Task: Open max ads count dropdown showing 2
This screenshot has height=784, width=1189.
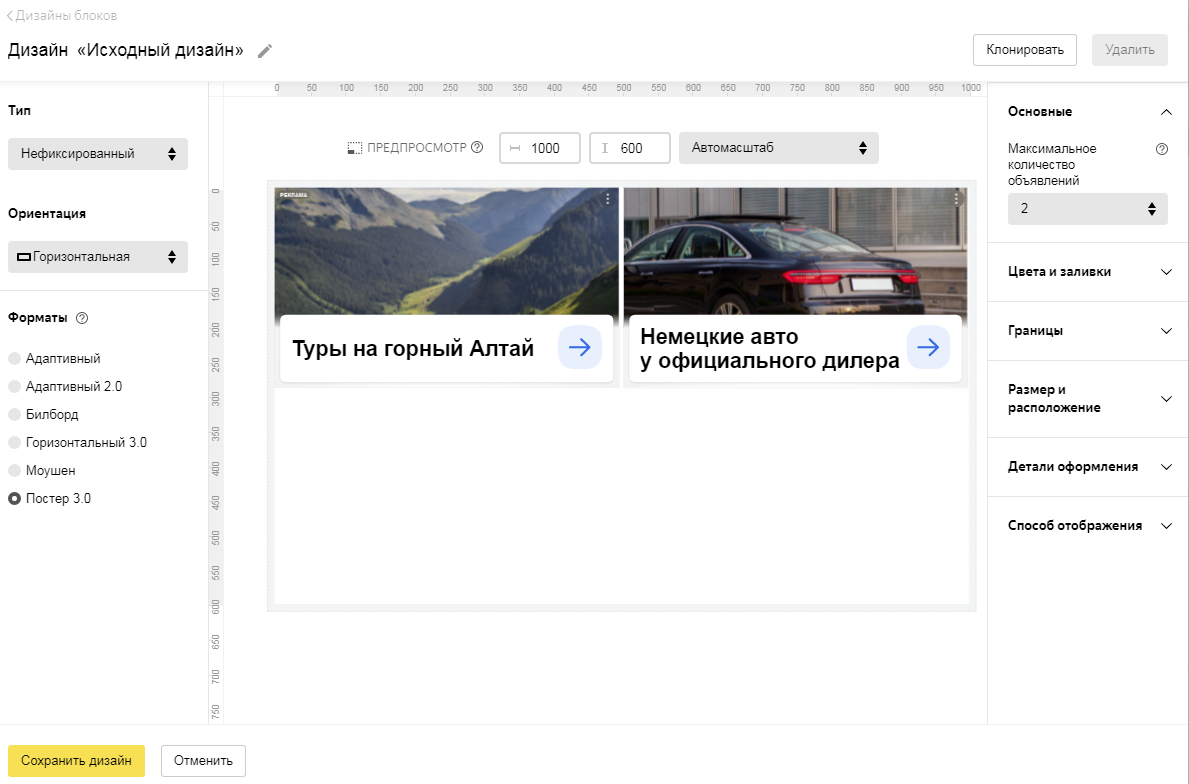Action: [1087, 209]
